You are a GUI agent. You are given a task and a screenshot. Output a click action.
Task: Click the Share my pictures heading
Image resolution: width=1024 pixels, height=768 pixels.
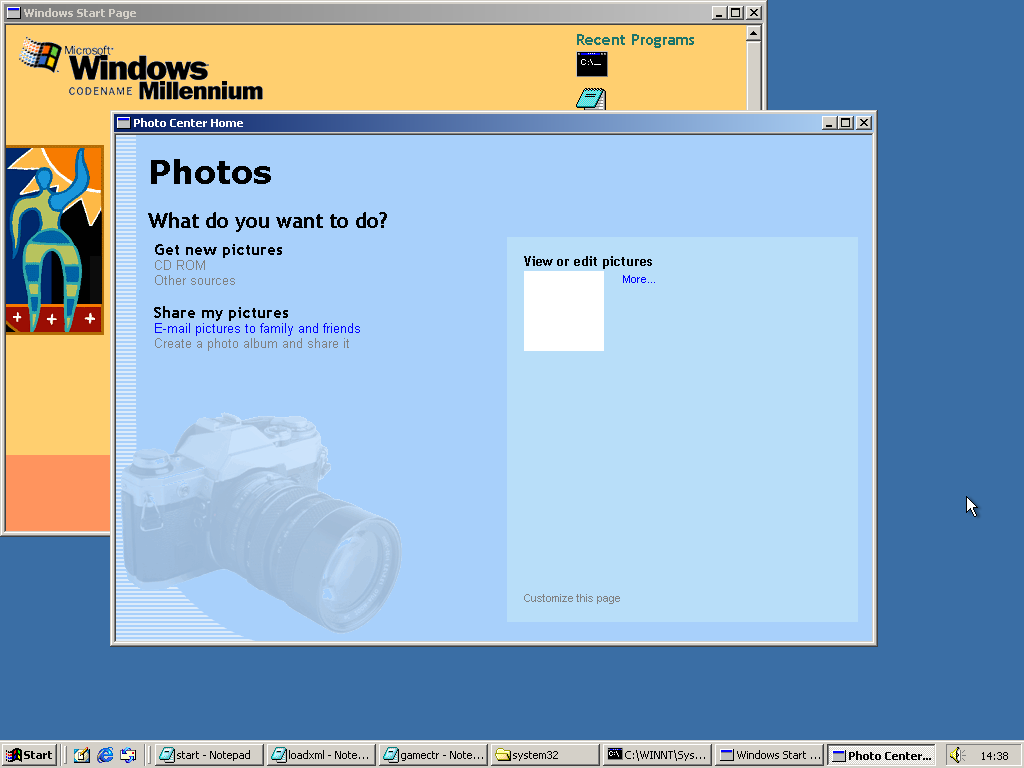click(221, 313)
